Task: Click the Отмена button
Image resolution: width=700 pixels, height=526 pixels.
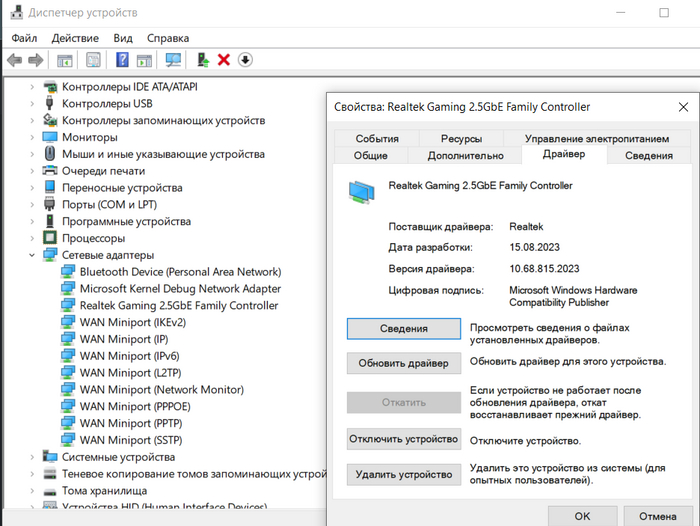Action: tap(658, 516)
